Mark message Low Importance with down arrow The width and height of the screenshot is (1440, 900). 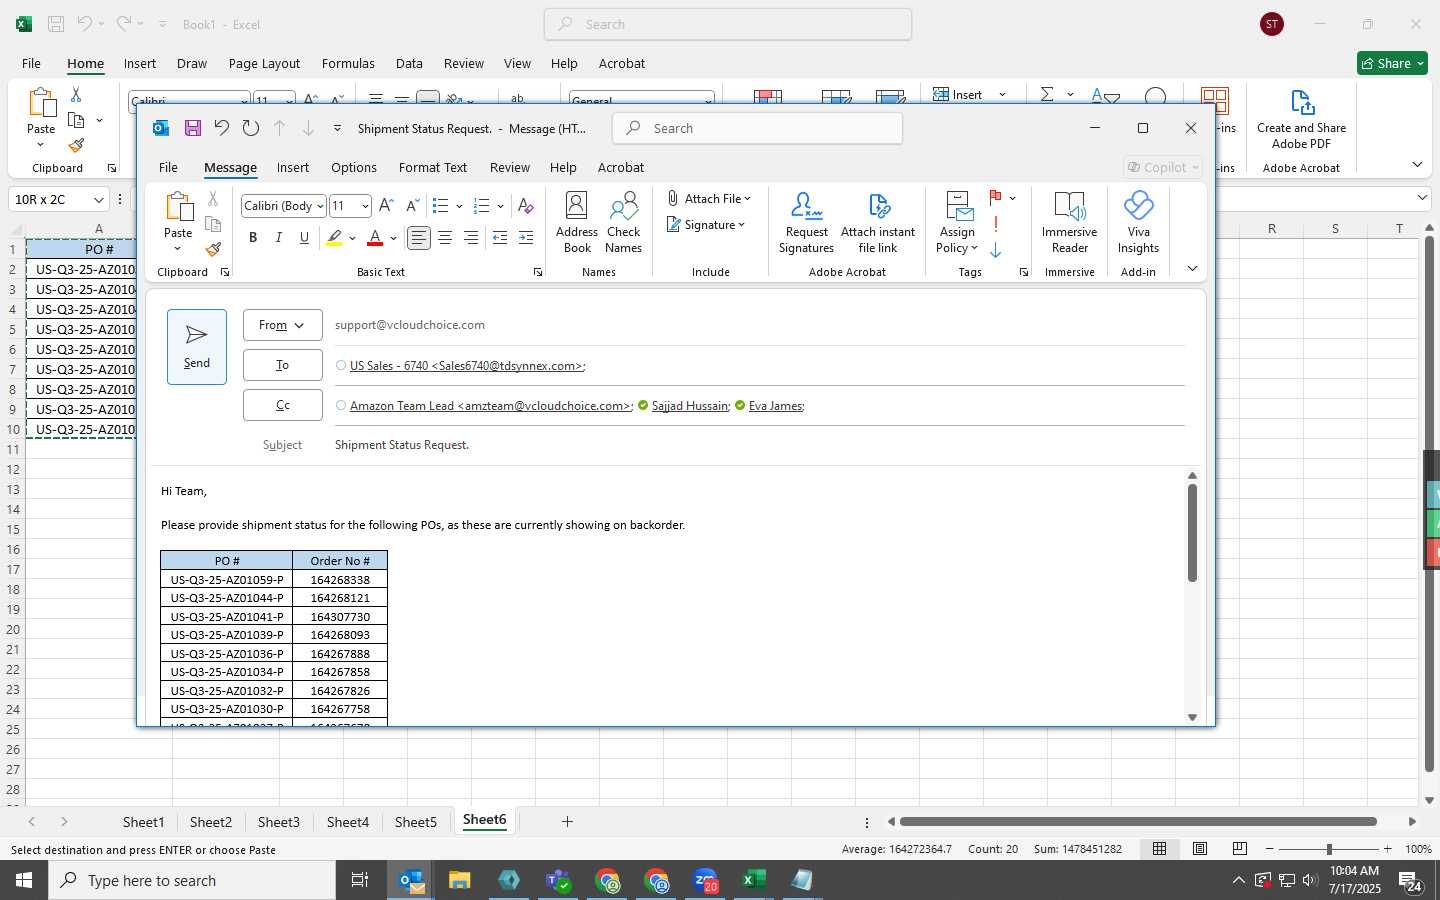(x=996, y=250)
